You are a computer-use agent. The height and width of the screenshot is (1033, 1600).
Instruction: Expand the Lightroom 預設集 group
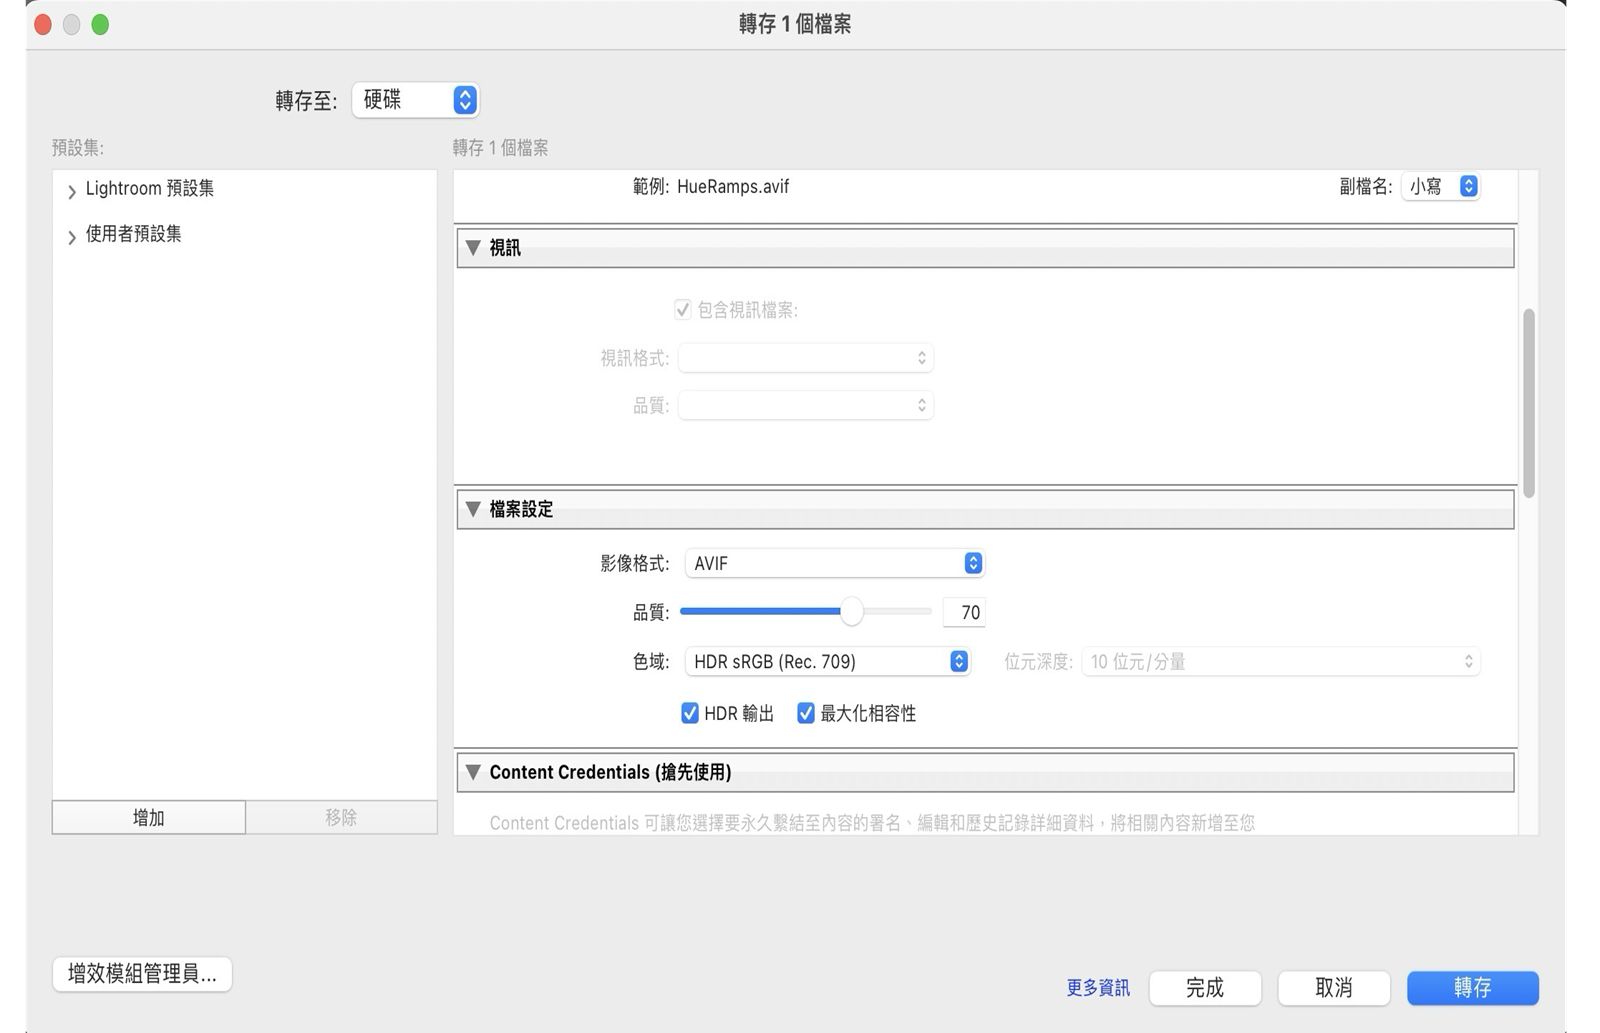click(x=72, y=190)
